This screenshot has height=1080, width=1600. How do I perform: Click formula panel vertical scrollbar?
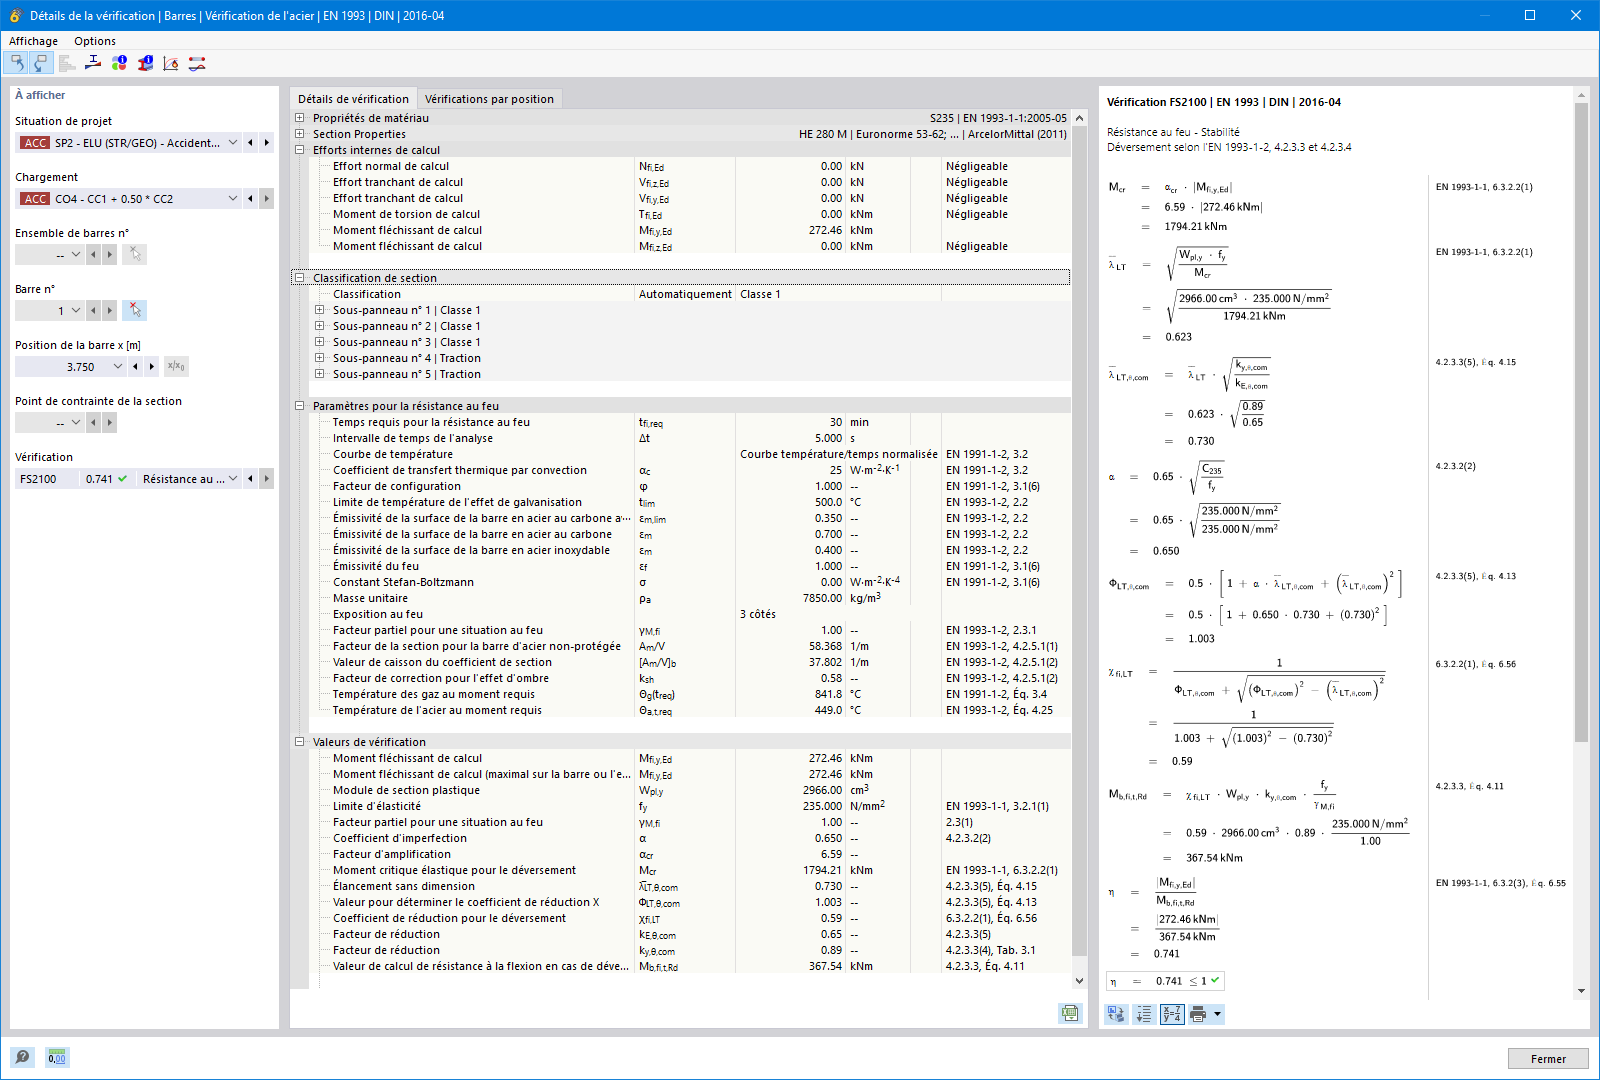coord(1581,423)
